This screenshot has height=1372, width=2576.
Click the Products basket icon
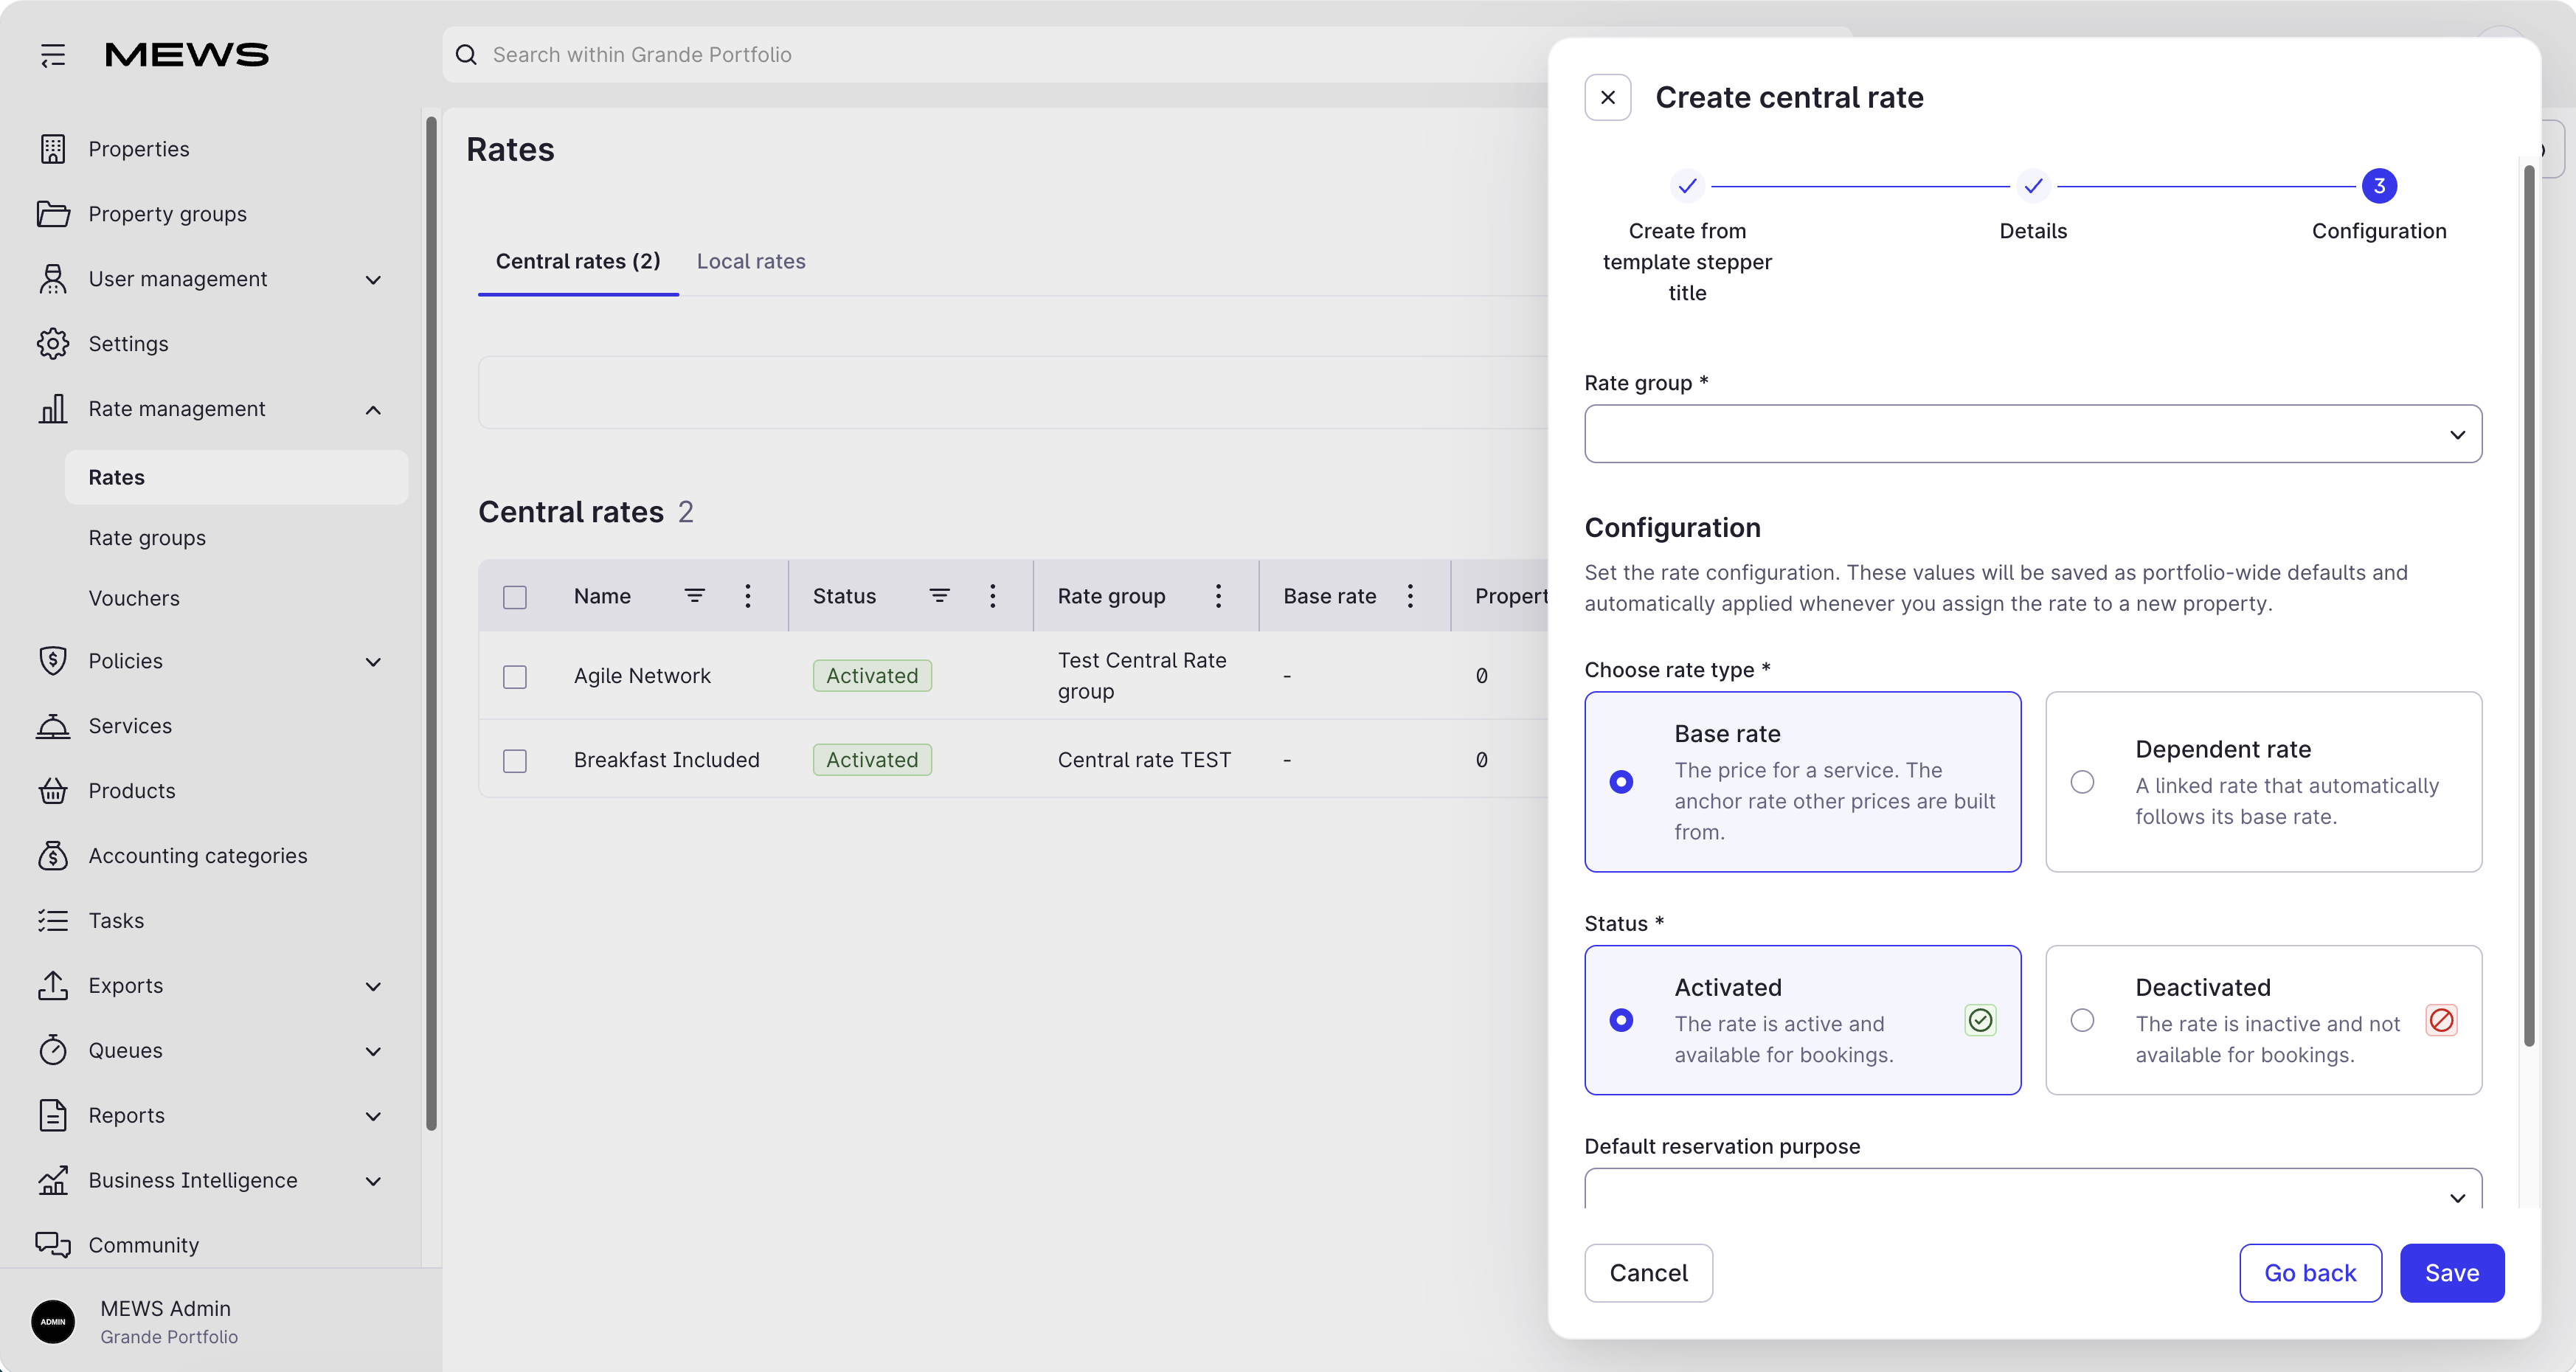coord(53,791)
